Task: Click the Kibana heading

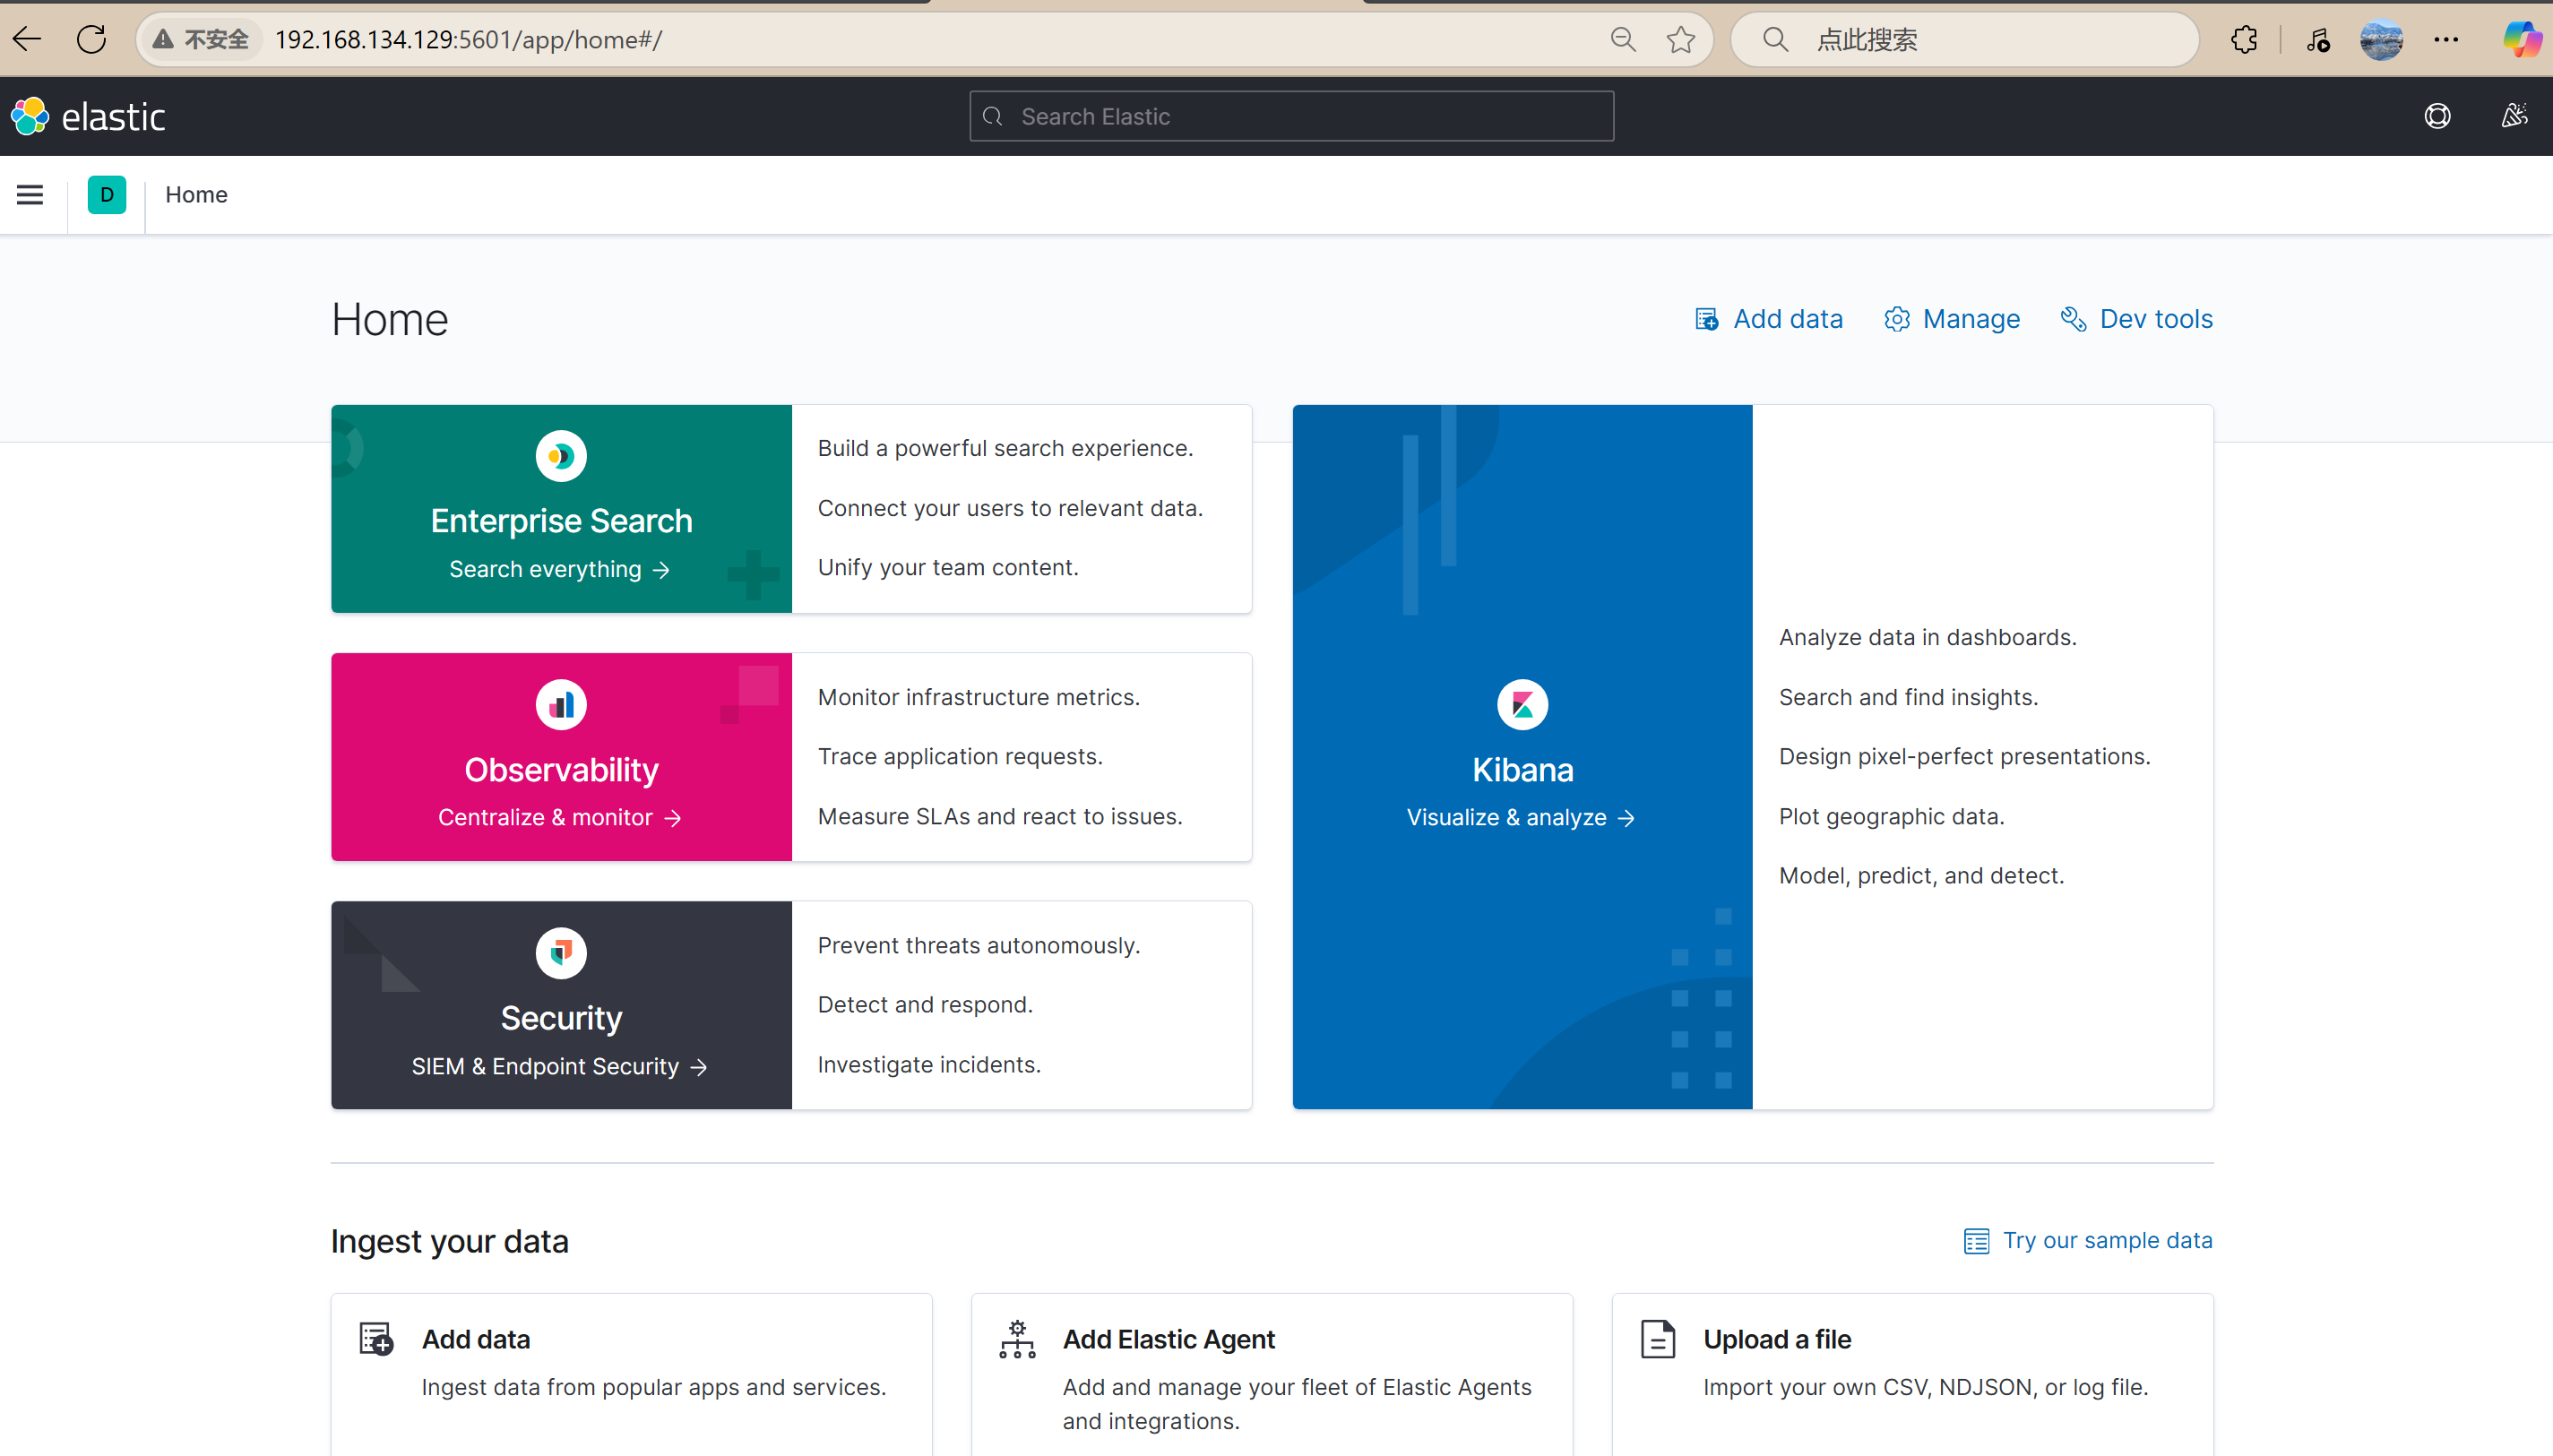Action: pos(1522,770)
